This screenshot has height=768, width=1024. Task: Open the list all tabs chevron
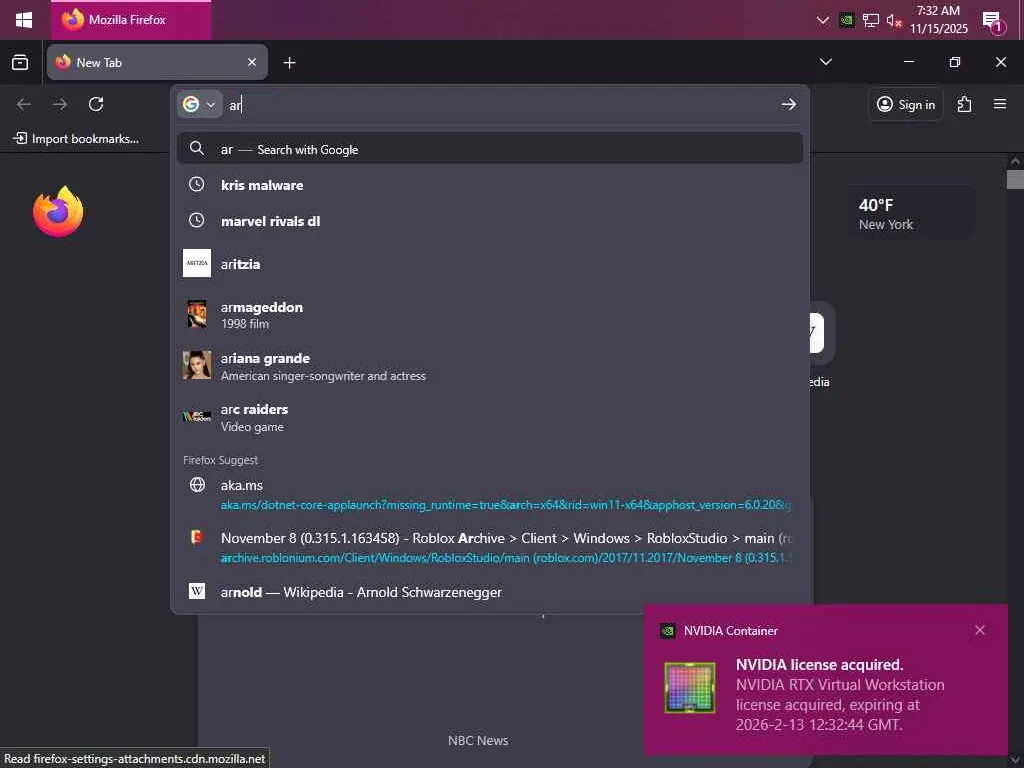825,62
